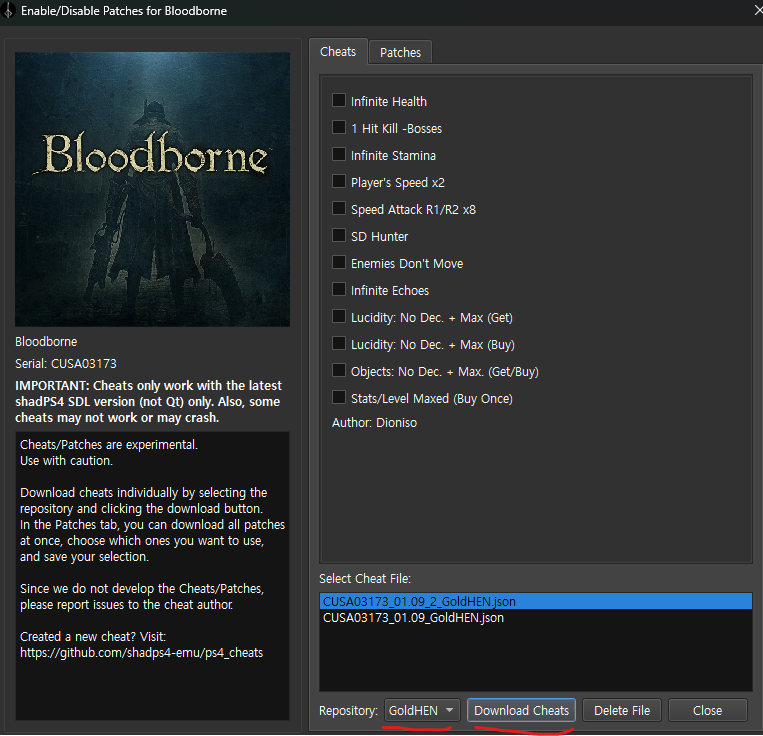The width and height of the screenshot is (763, 736).
Task: Close the patches window with X
Action: click(x=758, y=10)
